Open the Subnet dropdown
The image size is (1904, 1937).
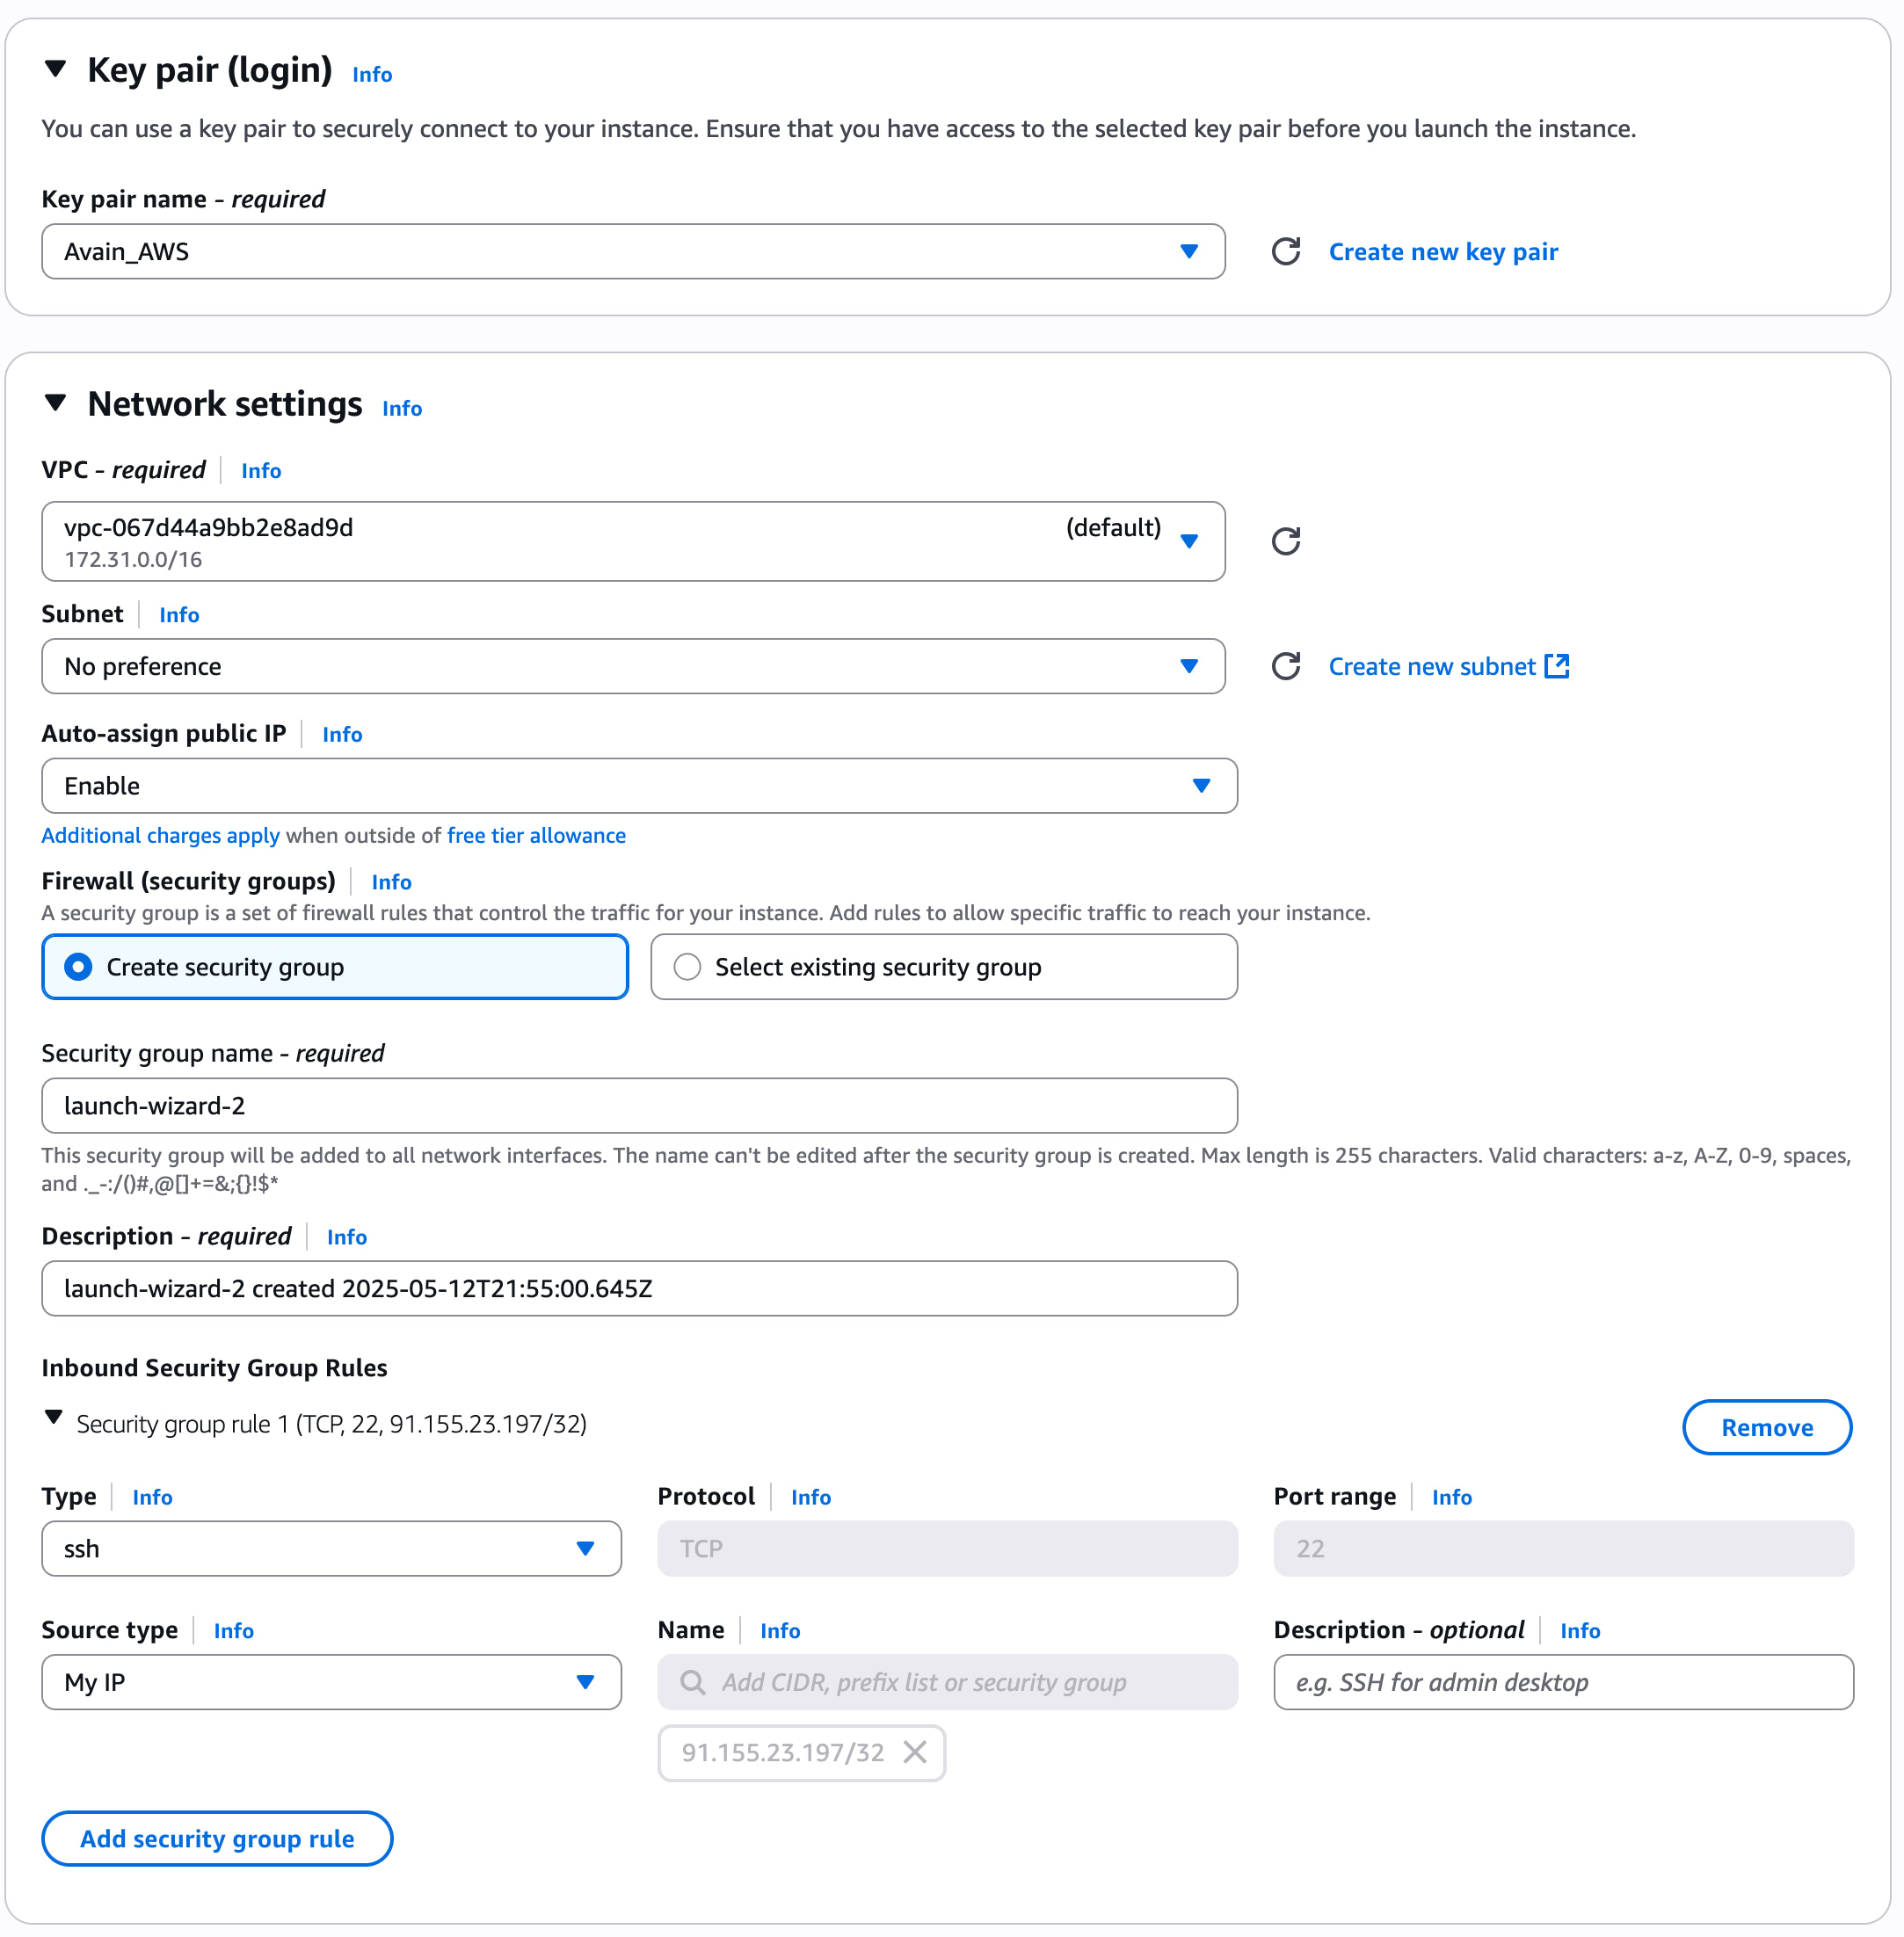pos(633,666)
